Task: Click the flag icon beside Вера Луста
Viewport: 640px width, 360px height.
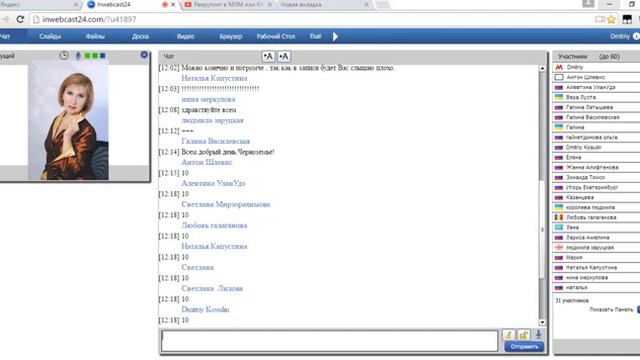Action: tap(559, 97)
